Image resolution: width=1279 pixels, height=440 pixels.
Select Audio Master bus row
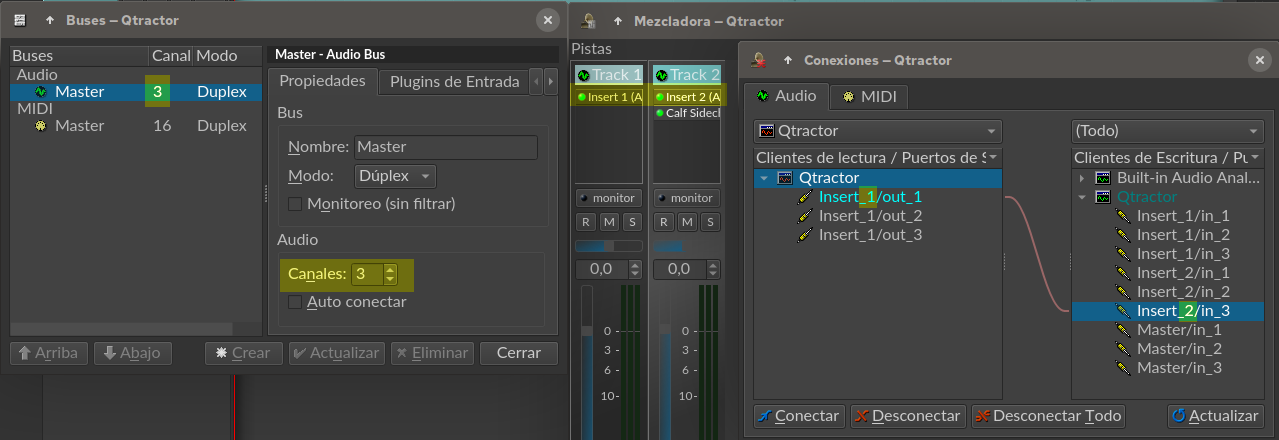(x=136, y=92)
